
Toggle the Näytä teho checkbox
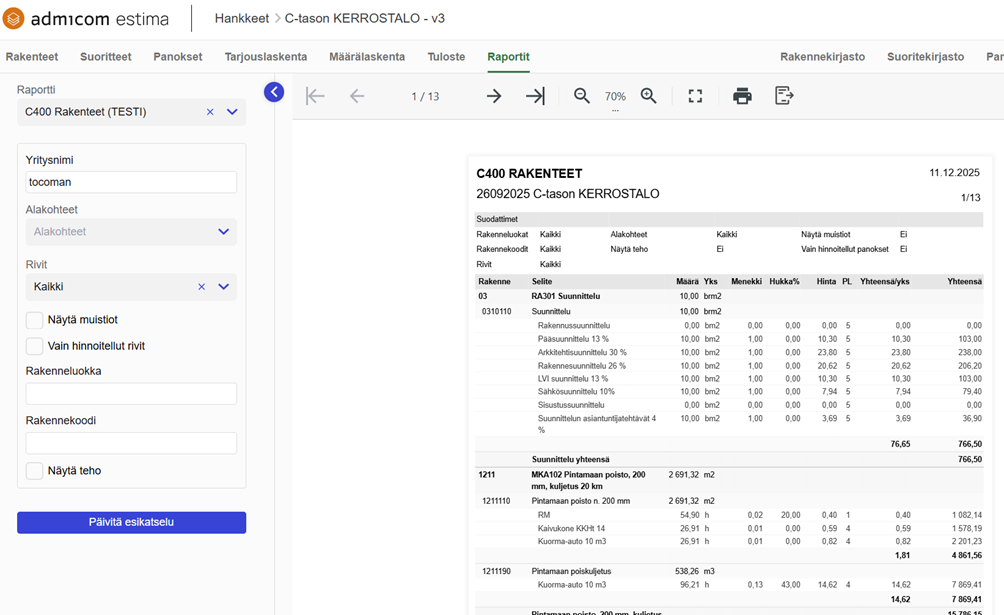[x=35, y=471]
